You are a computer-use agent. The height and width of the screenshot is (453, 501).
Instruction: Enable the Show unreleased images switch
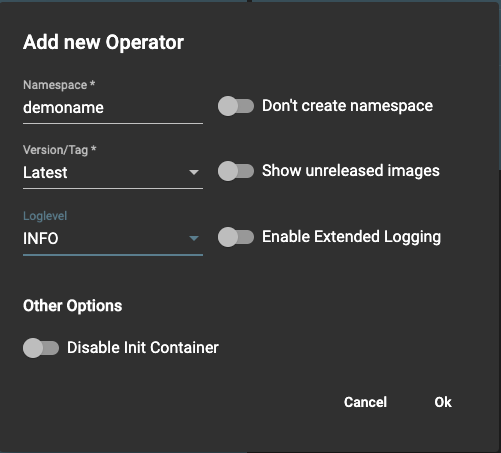tap(236, 171)
